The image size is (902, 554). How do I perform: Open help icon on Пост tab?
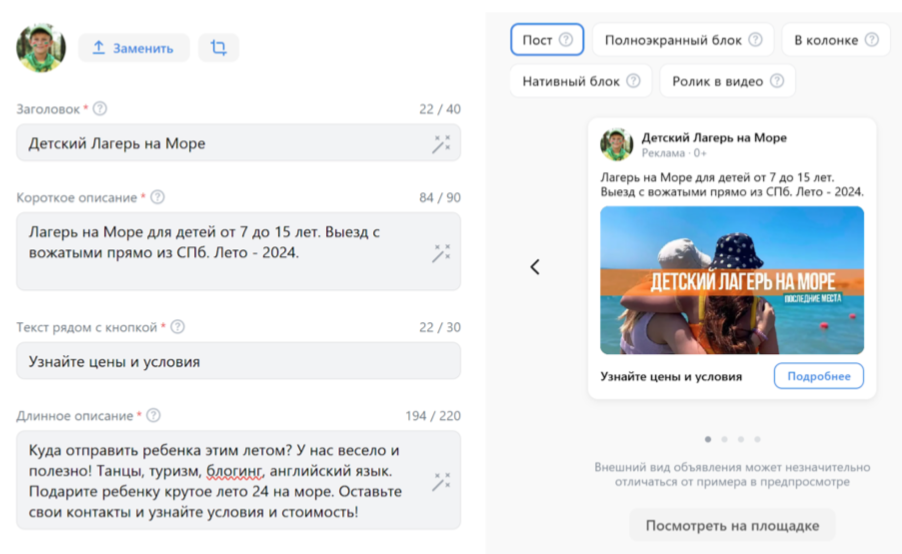coord(566,39)
